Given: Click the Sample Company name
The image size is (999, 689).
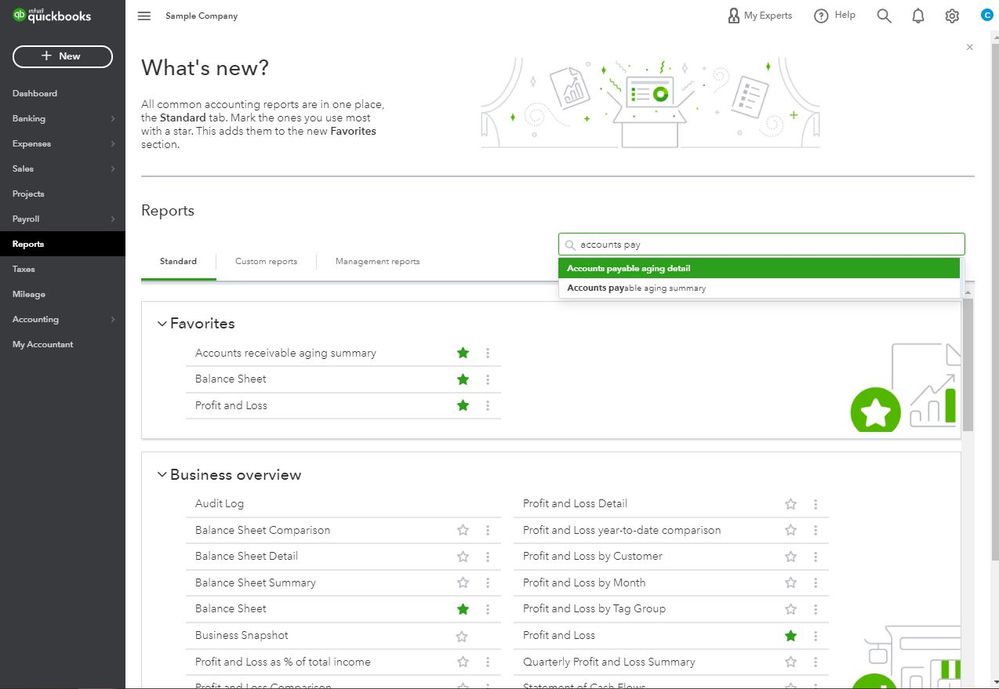Looking at the screenshot, I should pyautogui.click(x=201, y=16).
